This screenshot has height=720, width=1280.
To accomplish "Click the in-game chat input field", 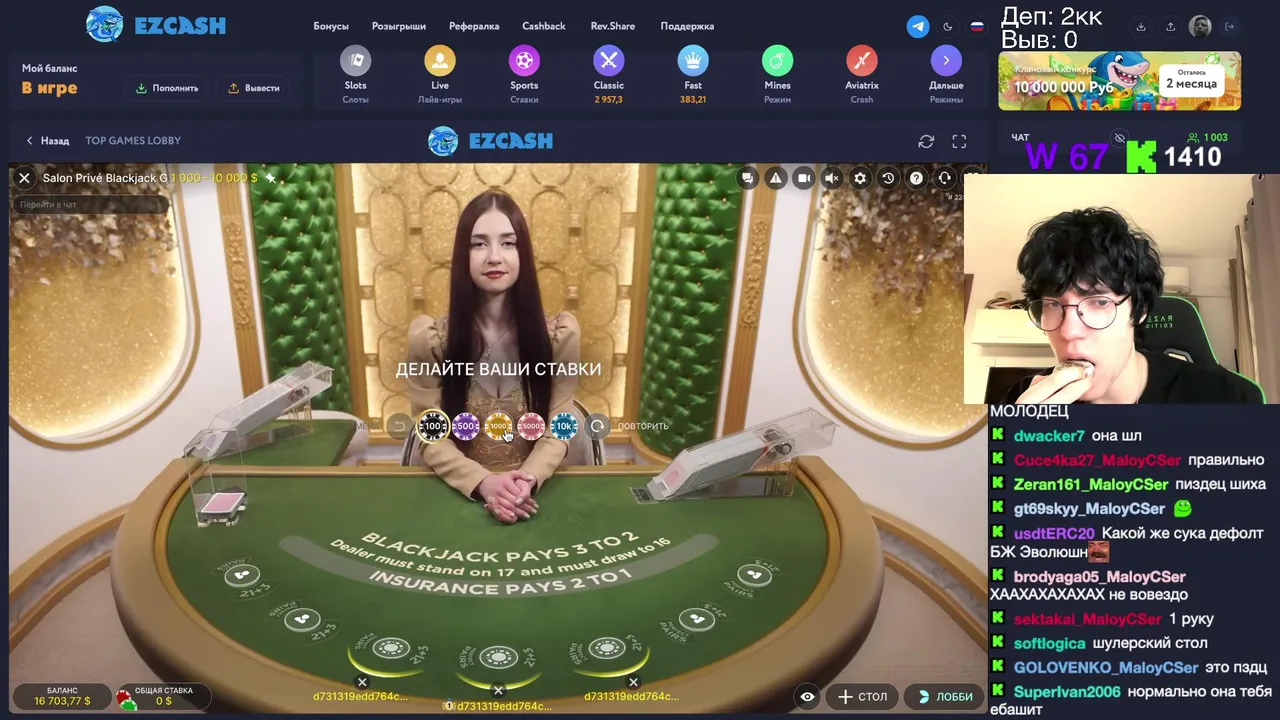I will coord(90,204).
